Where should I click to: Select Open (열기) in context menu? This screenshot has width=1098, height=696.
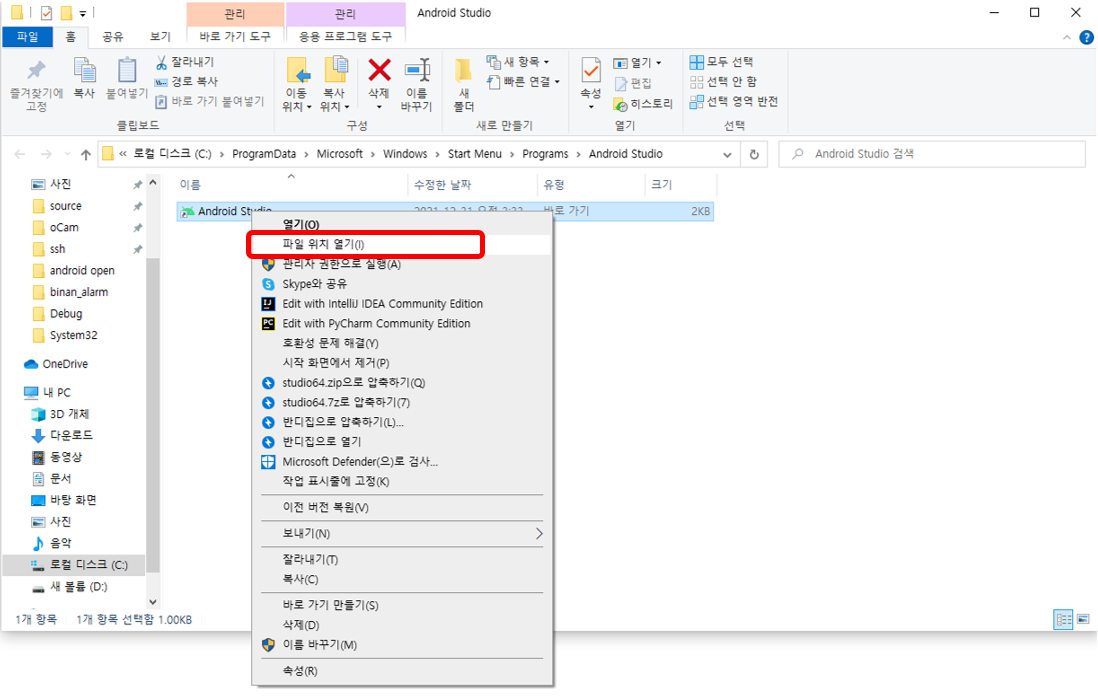[403, 225]
